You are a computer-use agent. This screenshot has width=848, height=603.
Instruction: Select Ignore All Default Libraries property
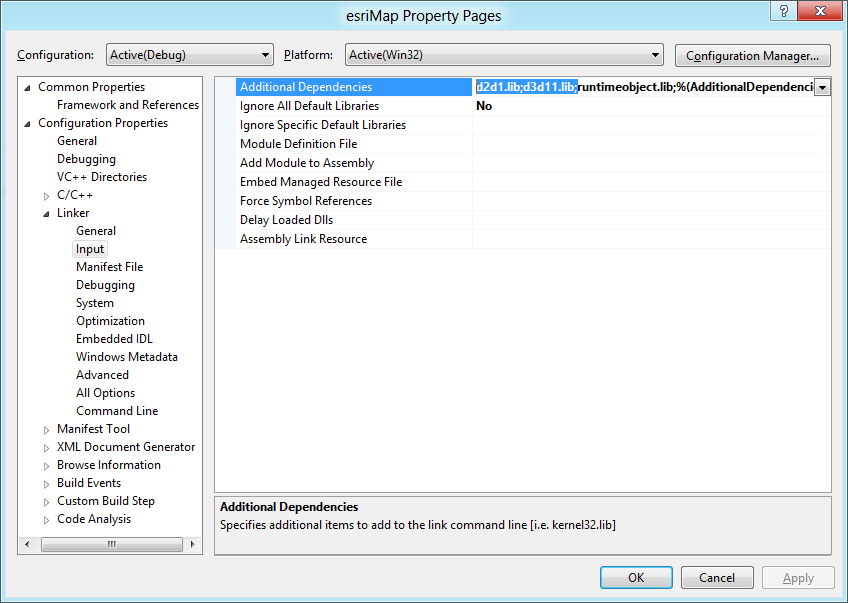click(354, 106)
